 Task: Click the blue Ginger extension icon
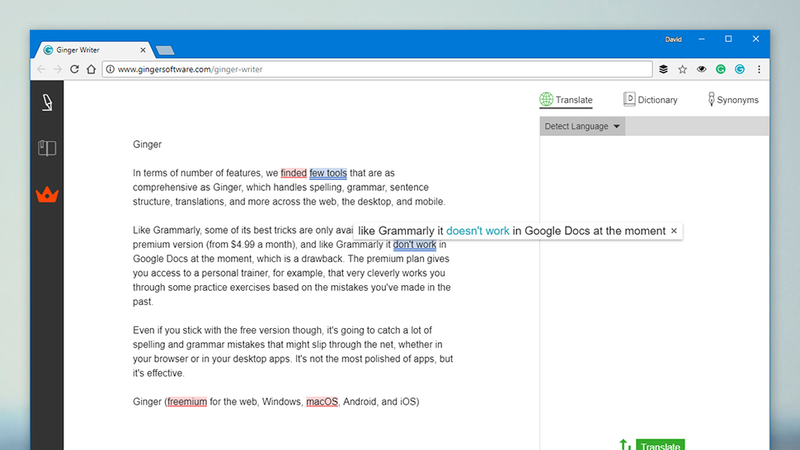coord(740,69)
